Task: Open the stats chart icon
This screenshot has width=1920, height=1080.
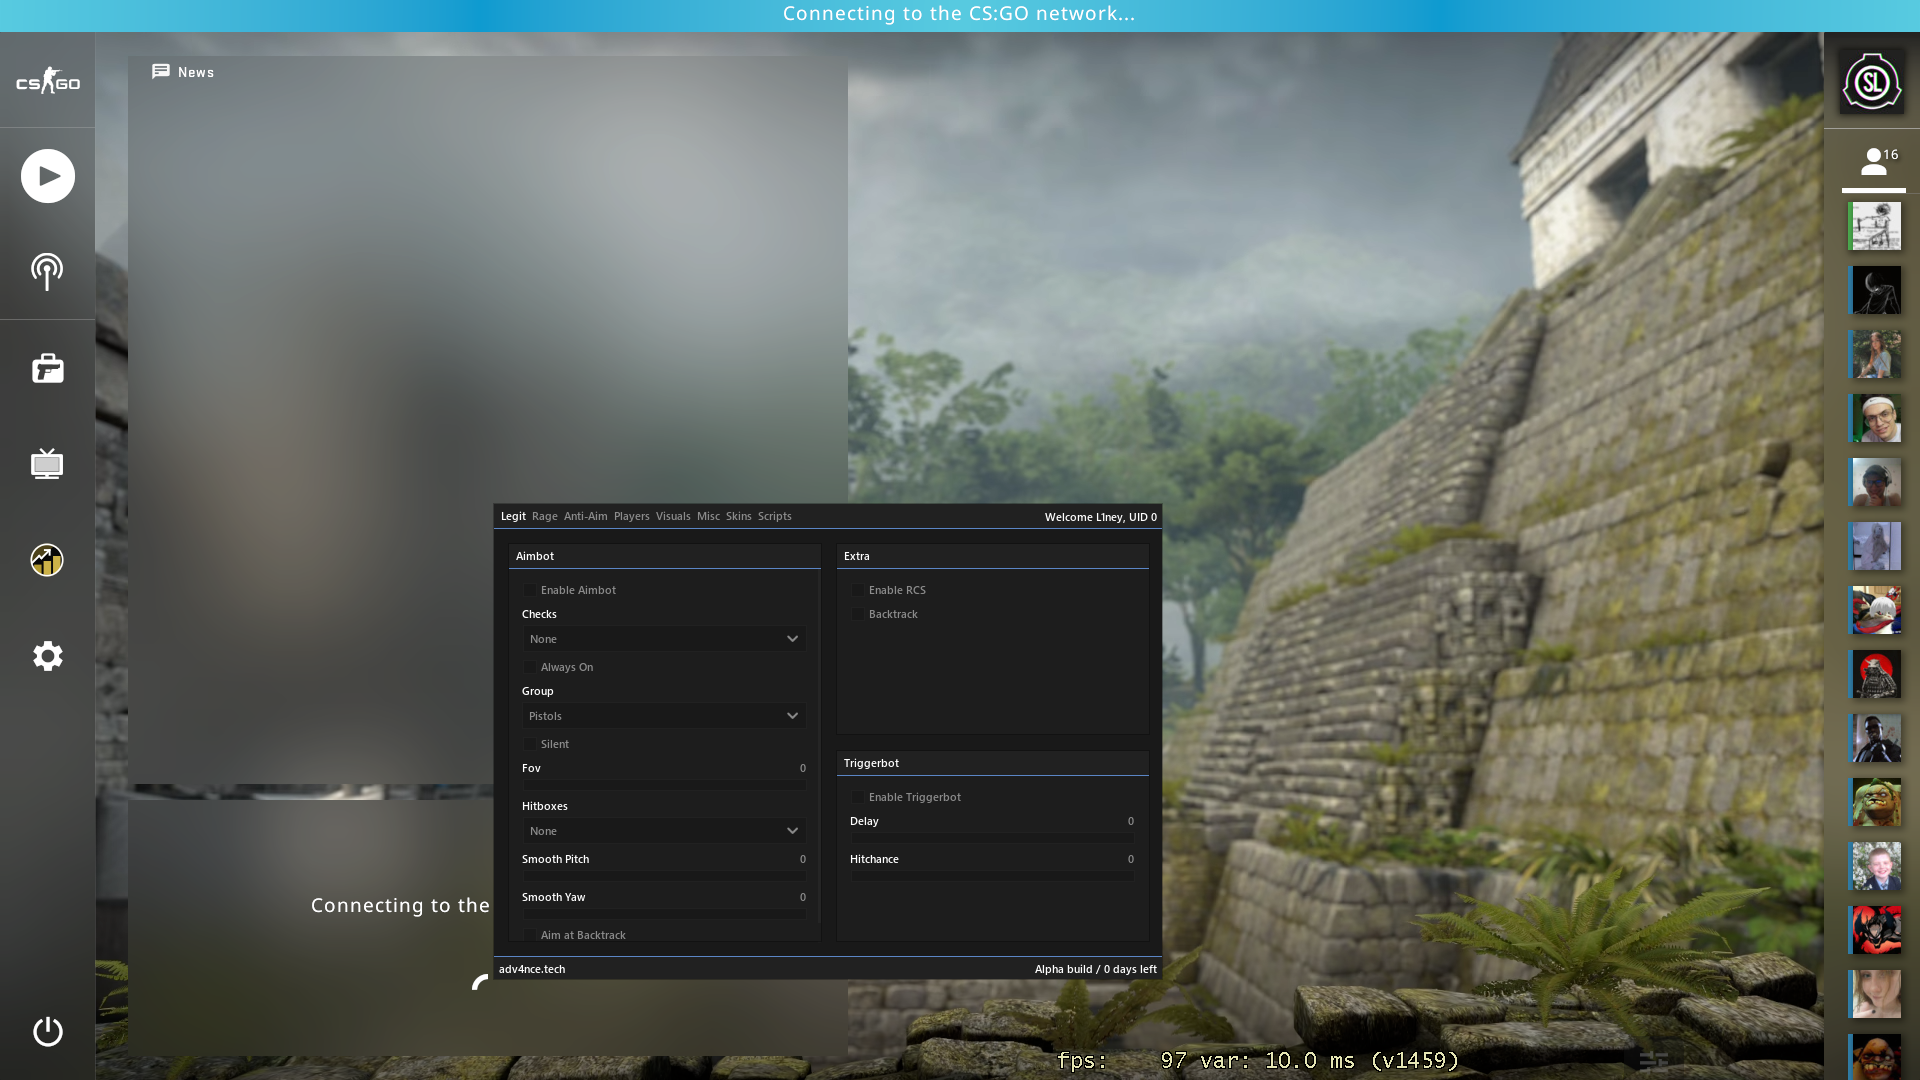Action: pos(47,560)
